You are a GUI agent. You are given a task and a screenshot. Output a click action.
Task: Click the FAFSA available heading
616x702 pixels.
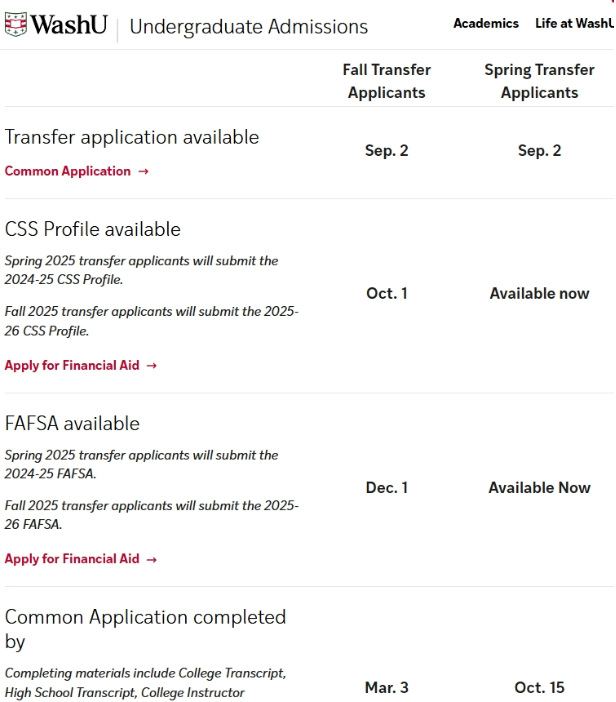coord(72,424)
